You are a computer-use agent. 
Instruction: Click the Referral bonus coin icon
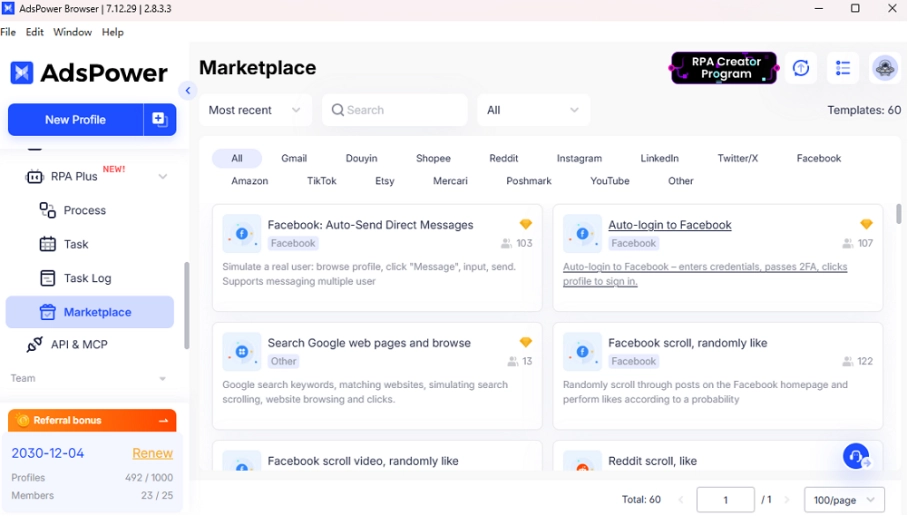coord(23,420)
